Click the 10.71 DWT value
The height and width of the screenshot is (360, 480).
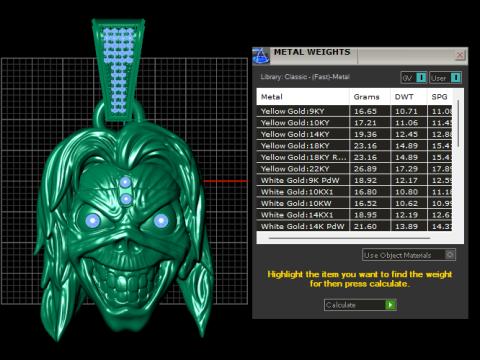tap(406, 111)
